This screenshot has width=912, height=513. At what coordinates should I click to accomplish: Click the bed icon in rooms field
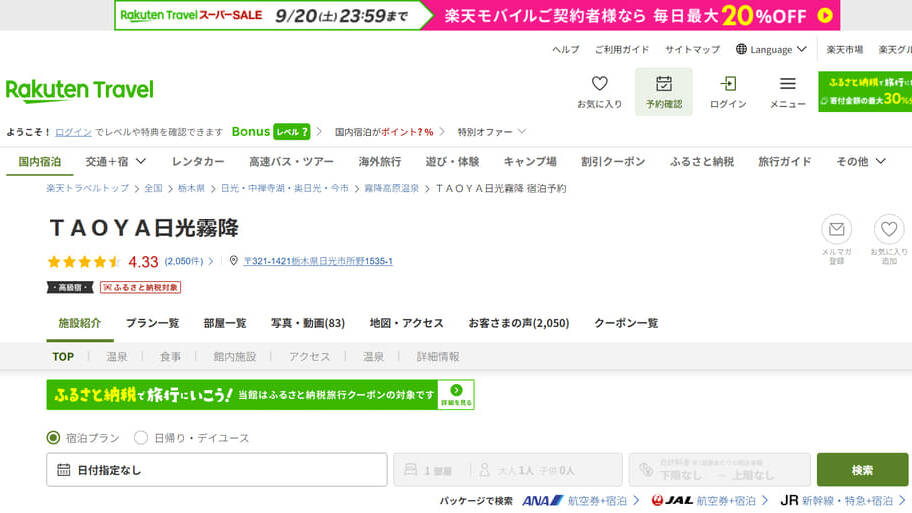tap(411, 469)
